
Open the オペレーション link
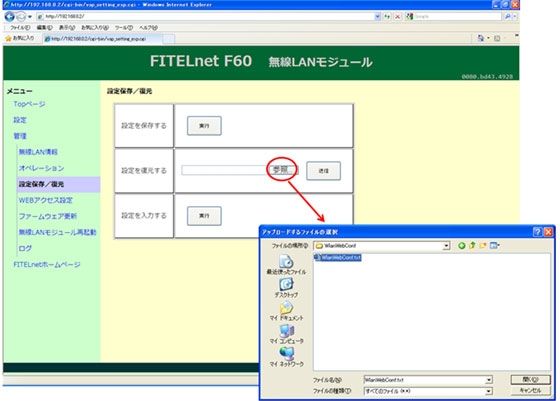41,168
